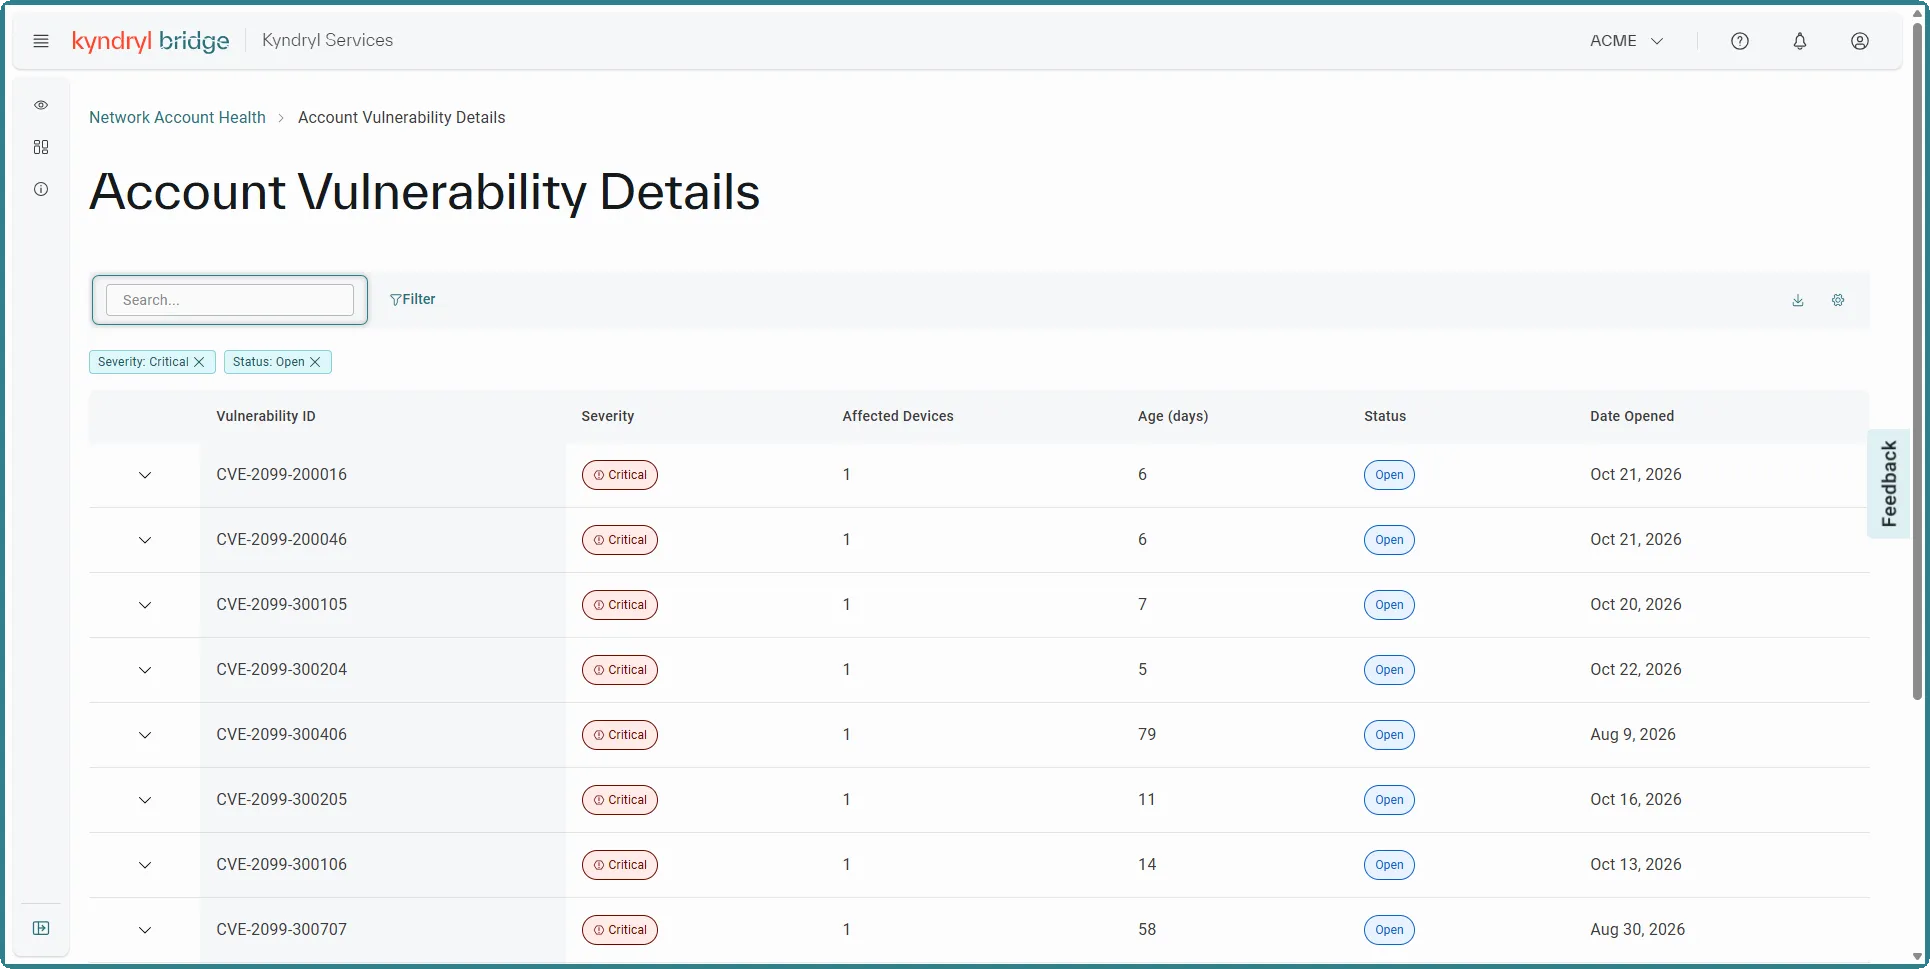The height and width of the screenshot is (969, 1930).
Task: Click the age value 79
Action: [x=1147, y=734]
